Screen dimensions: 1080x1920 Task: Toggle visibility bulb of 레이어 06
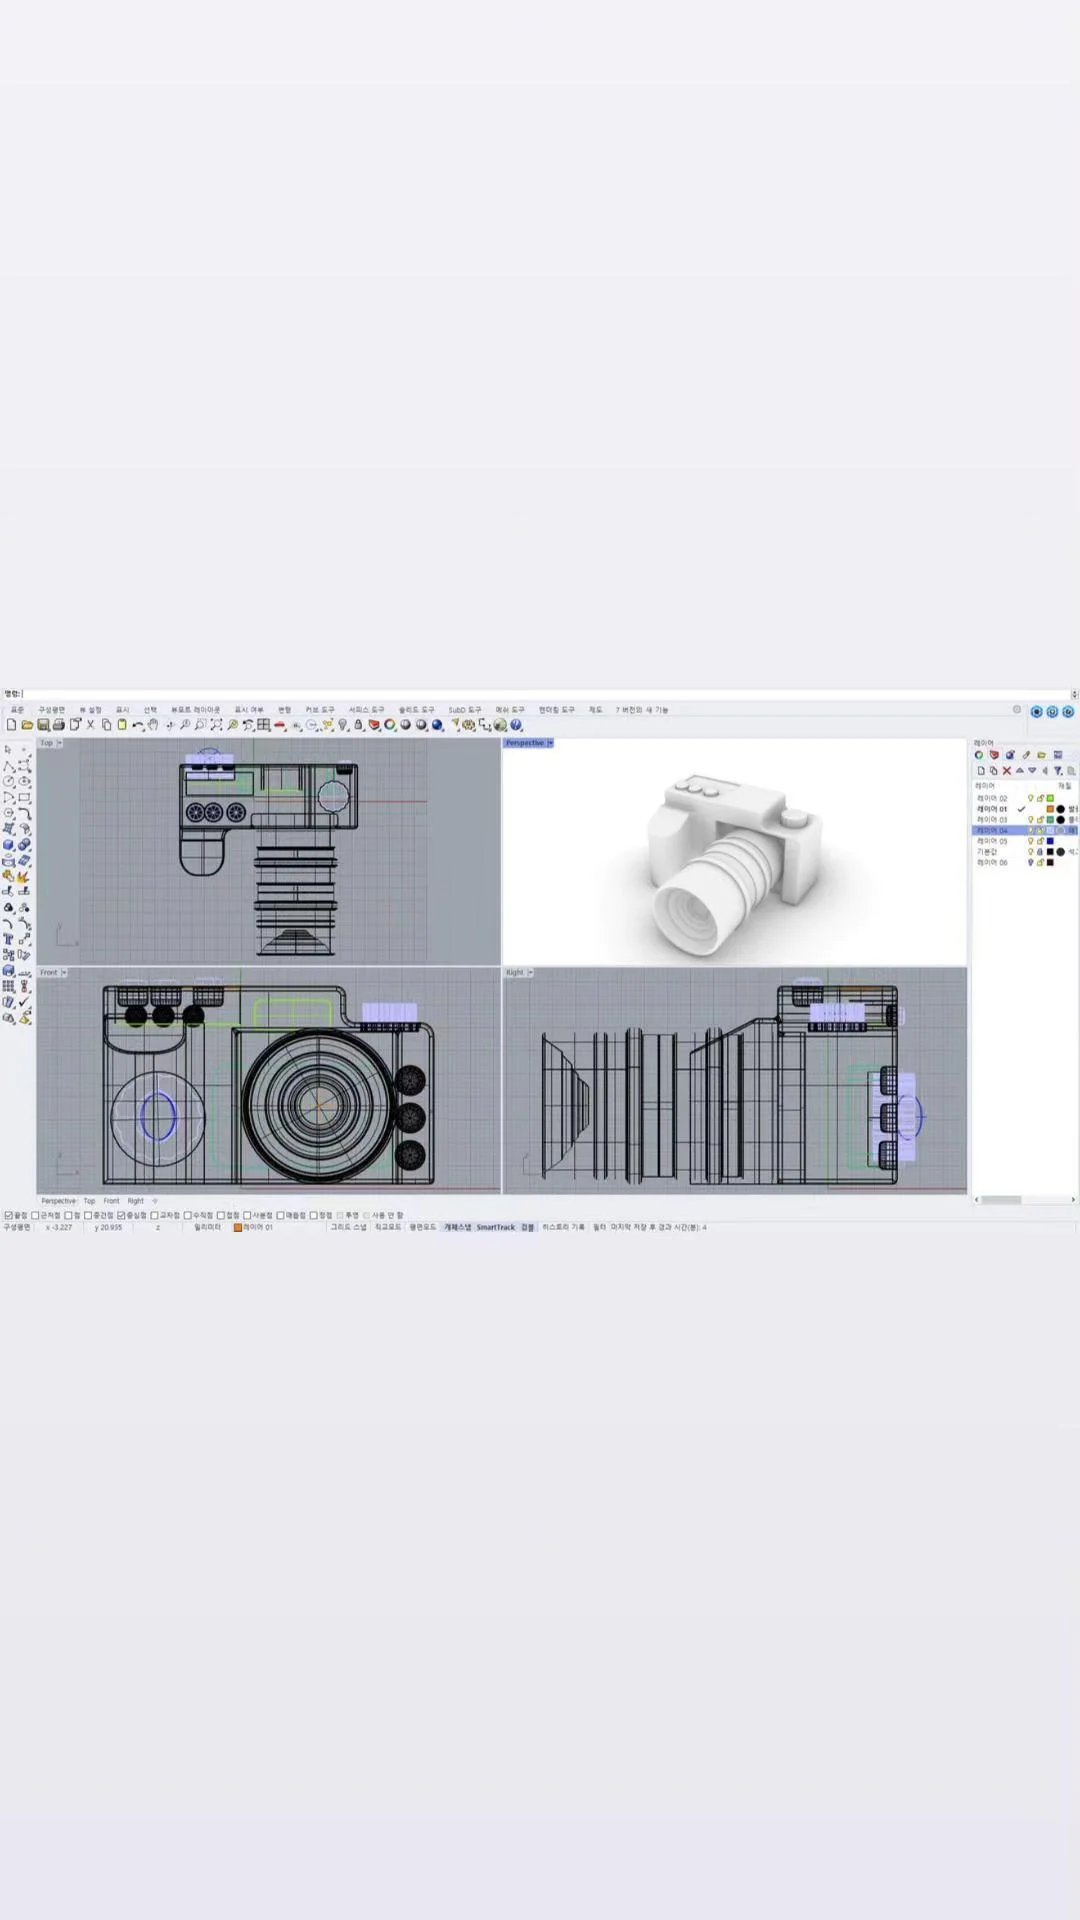[1031, 862]
